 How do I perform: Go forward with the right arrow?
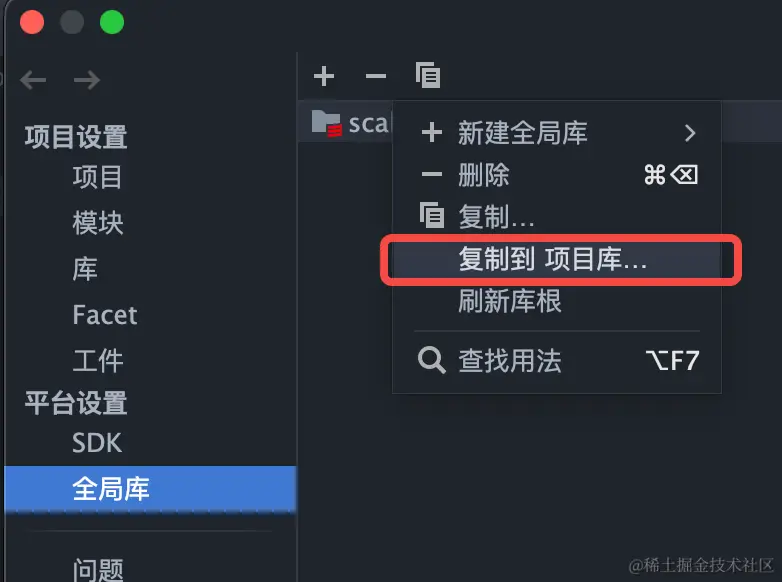(87, 80)
